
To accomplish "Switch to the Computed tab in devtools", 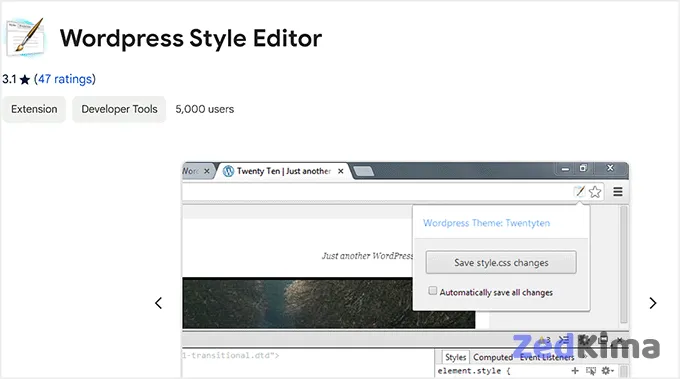I will (x=493, y=357).
